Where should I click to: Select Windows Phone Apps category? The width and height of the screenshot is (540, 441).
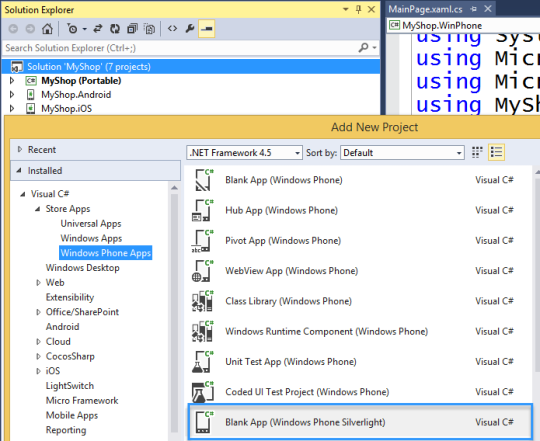click(106, 253)
